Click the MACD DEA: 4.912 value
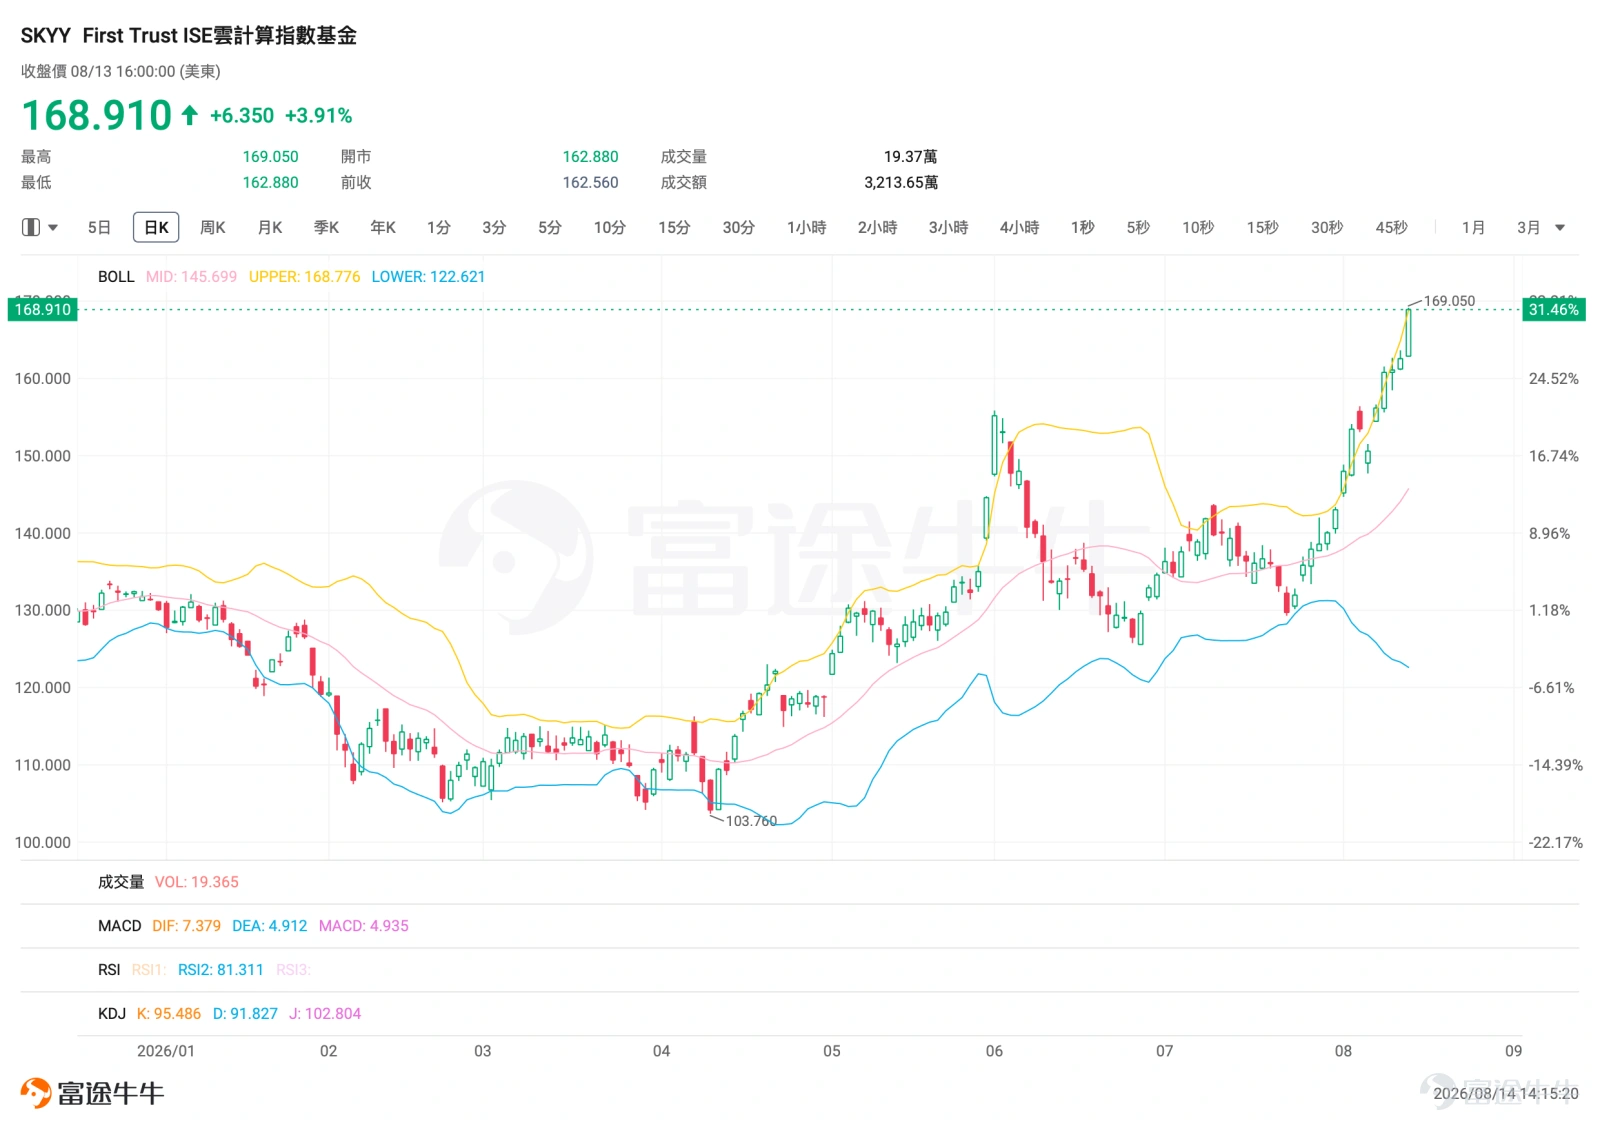This screenshot has width=1600, height=1128. pos(270,926)
